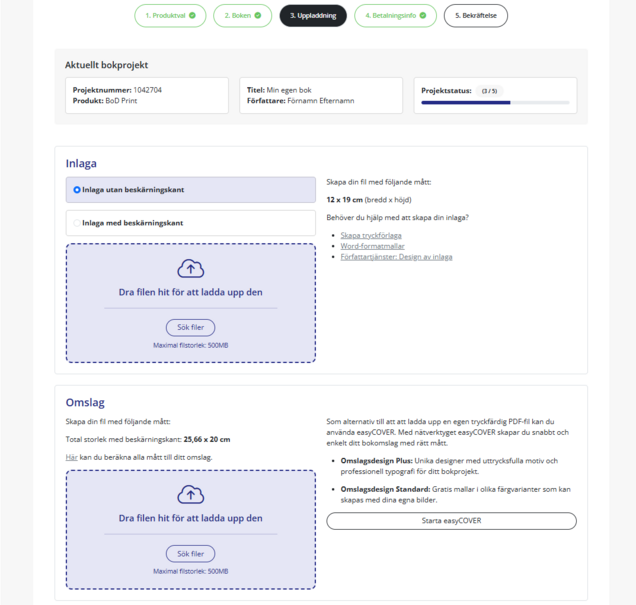Screen dimensions: 636x605
Task: Select Inlaga utan beskärningskant radio button
Action: tap(77, 189)
